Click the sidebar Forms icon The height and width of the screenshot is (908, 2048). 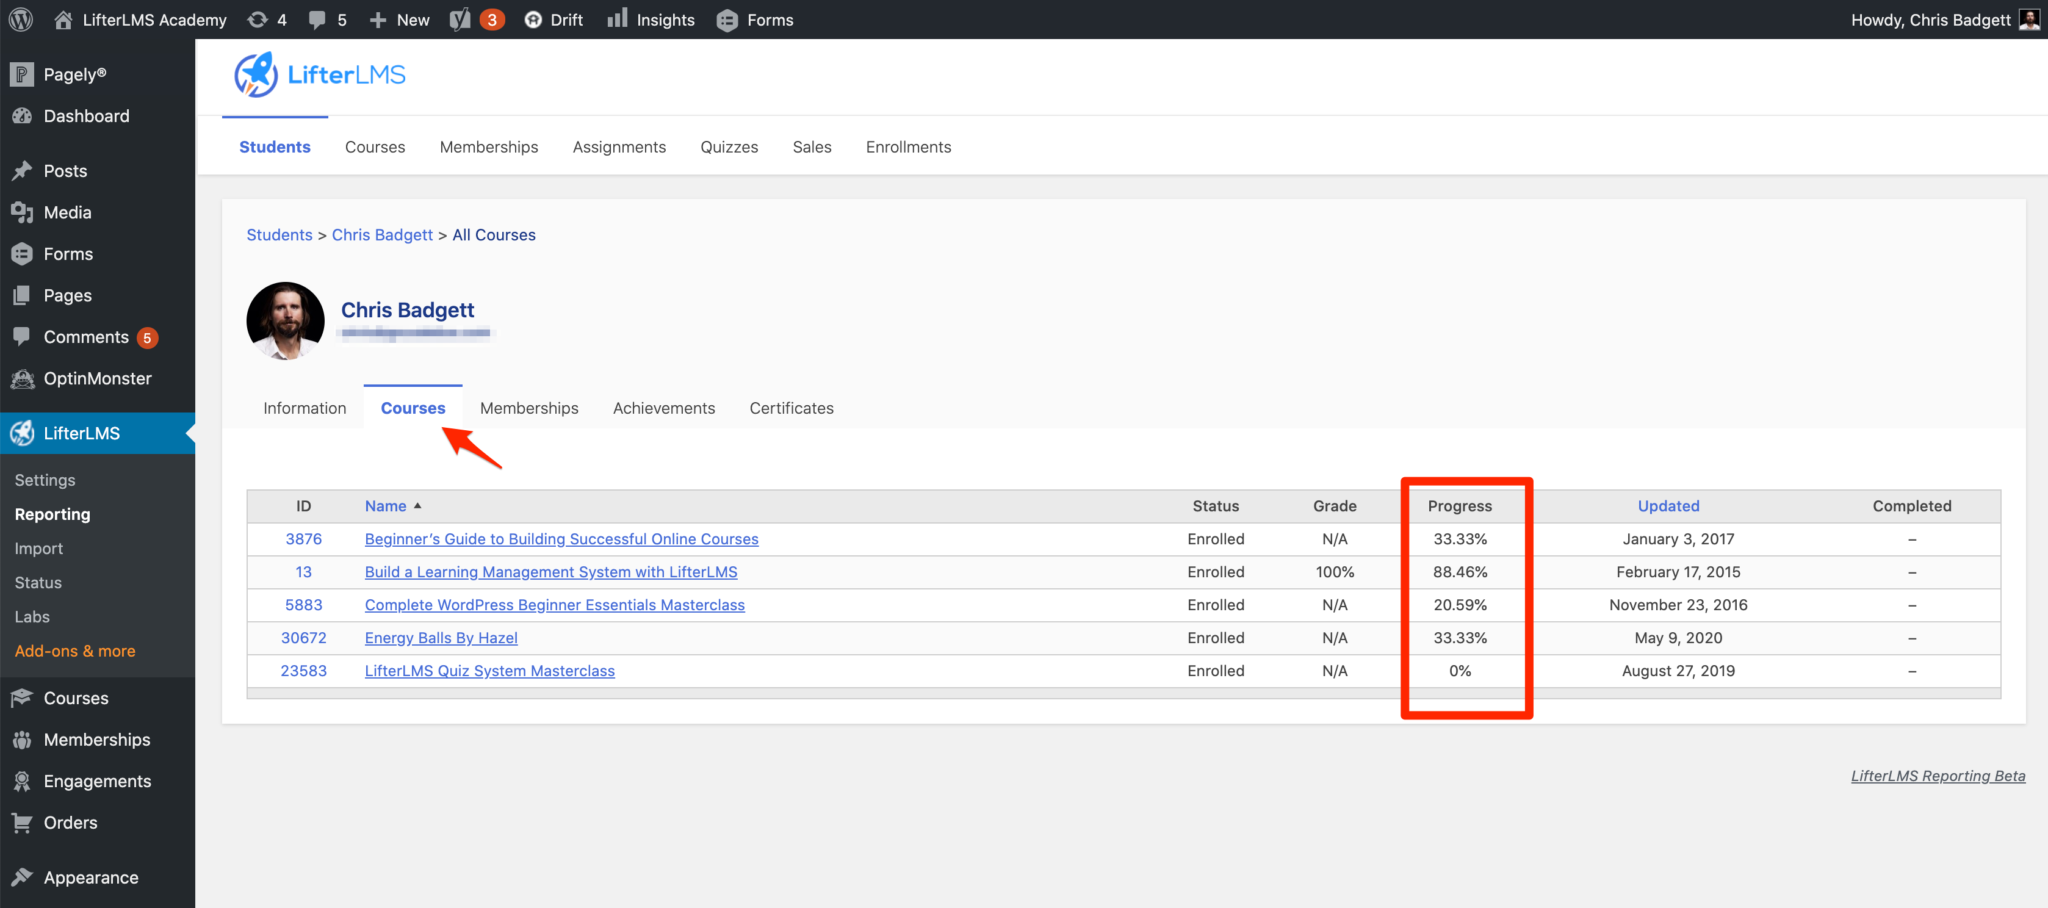22,254
